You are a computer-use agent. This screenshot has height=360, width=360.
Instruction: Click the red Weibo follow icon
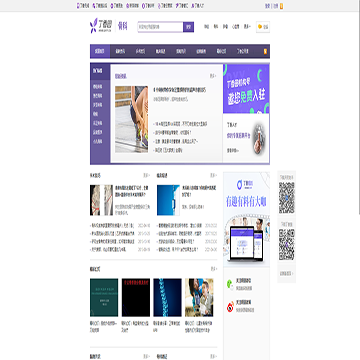click(230, 307)
